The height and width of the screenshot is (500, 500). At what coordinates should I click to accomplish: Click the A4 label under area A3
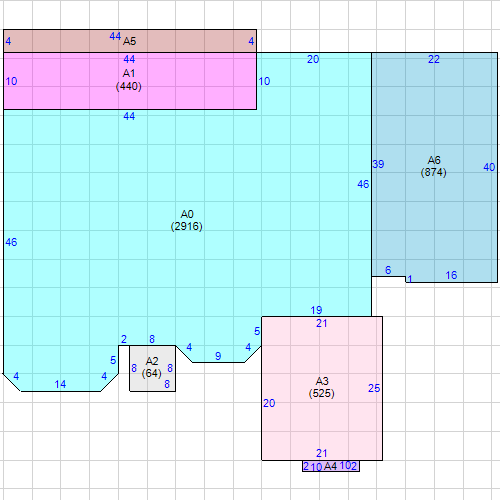330,466
